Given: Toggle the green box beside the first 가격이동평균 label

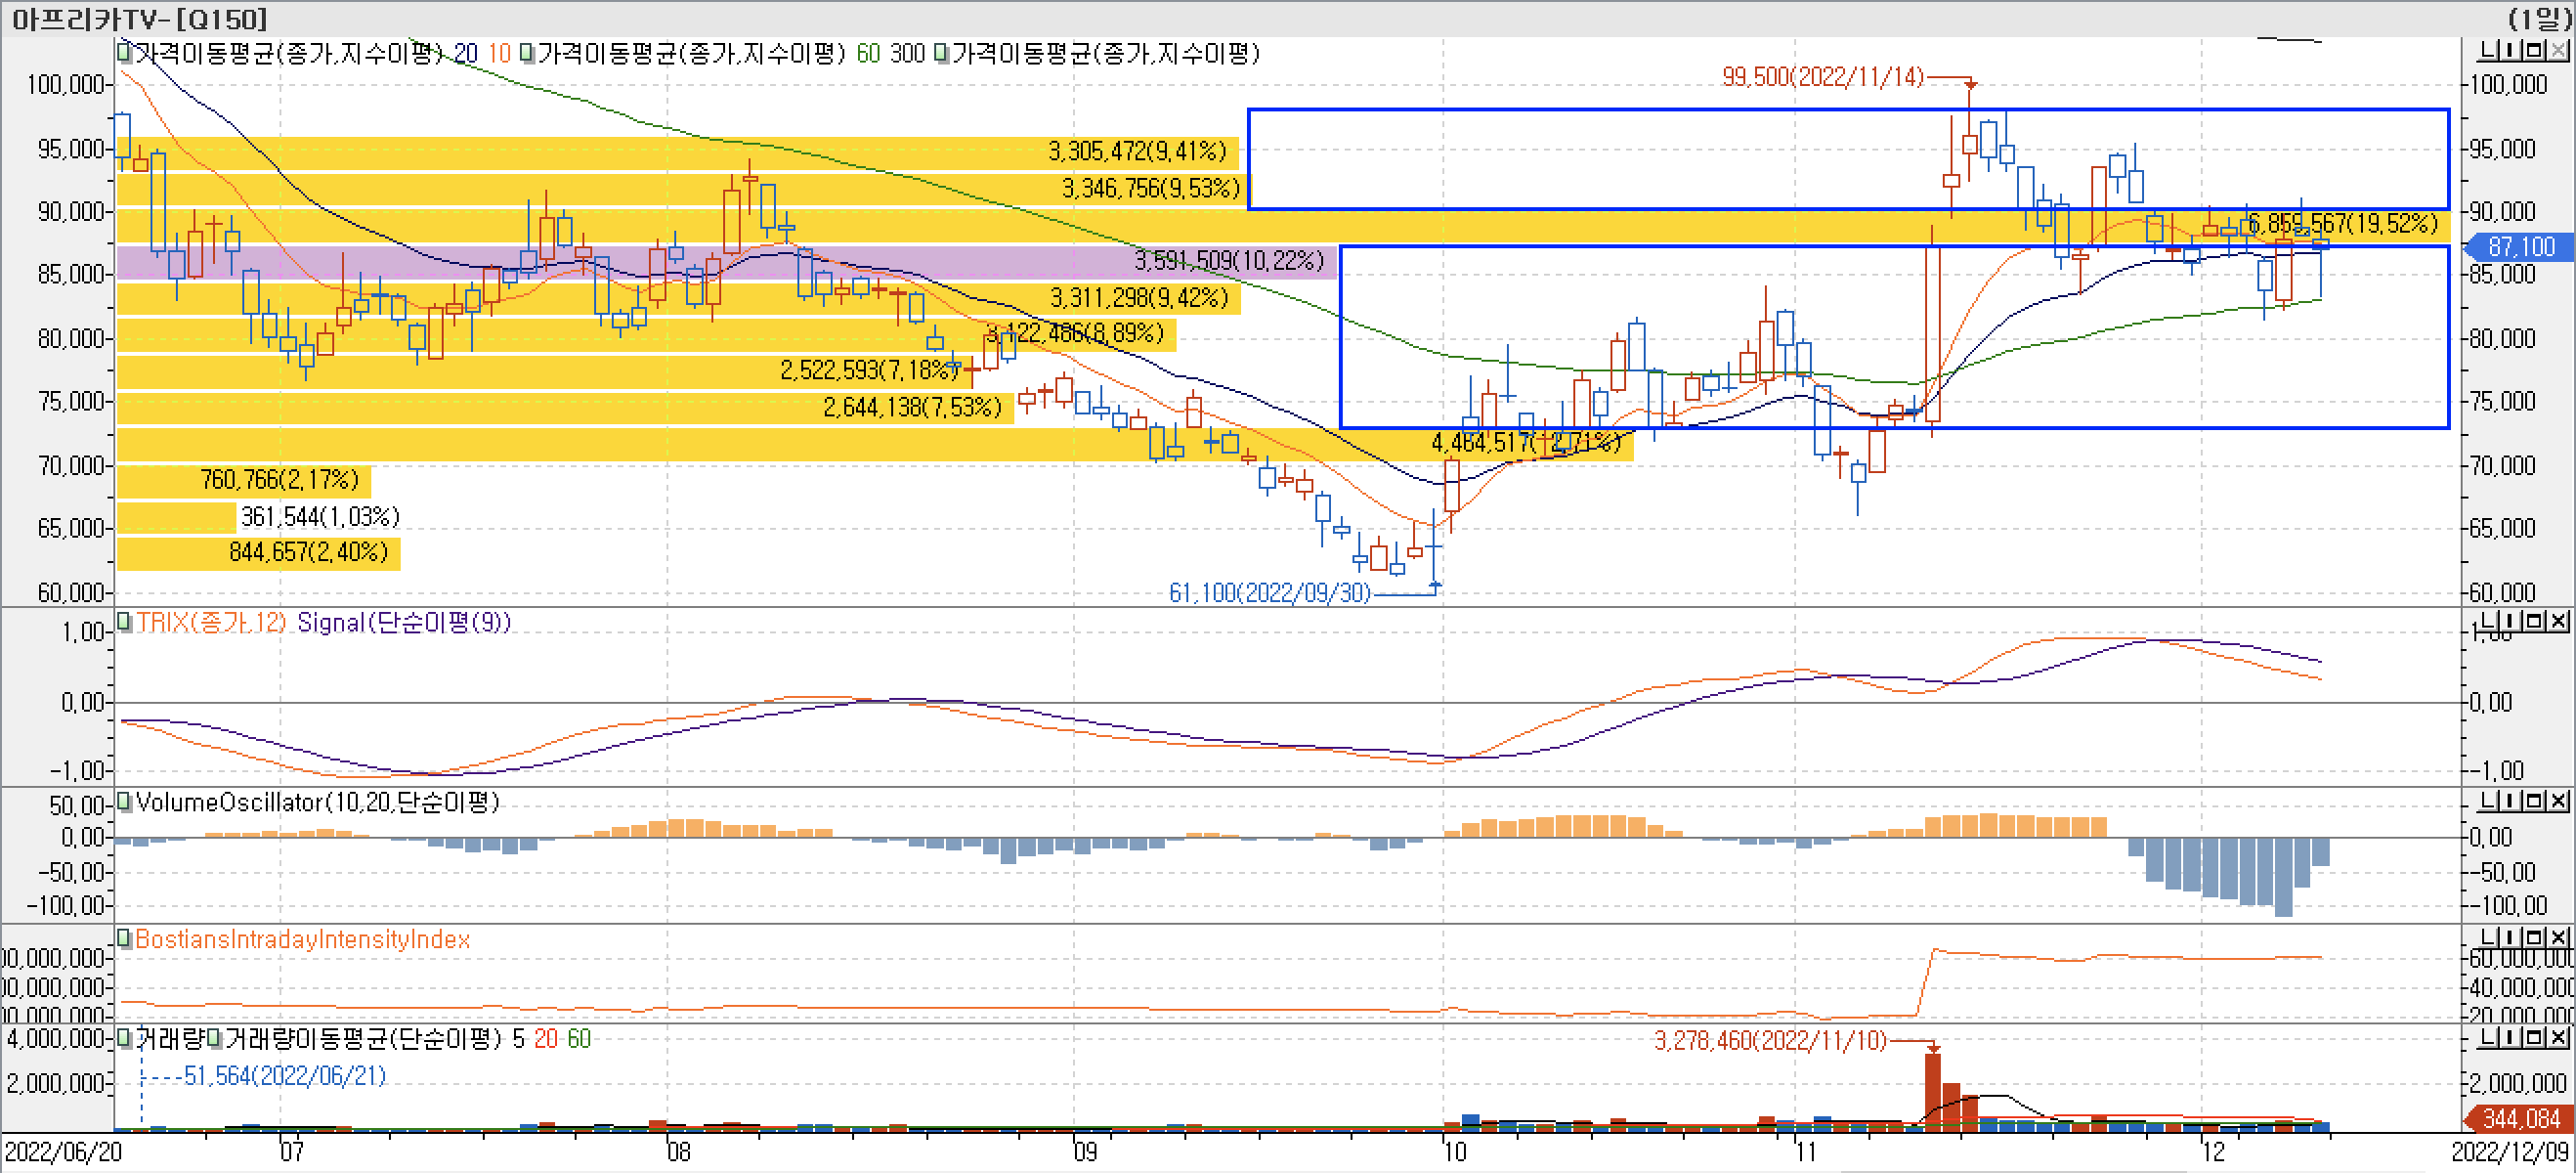Looking at the screenshot, I should [x=124, y=52].
